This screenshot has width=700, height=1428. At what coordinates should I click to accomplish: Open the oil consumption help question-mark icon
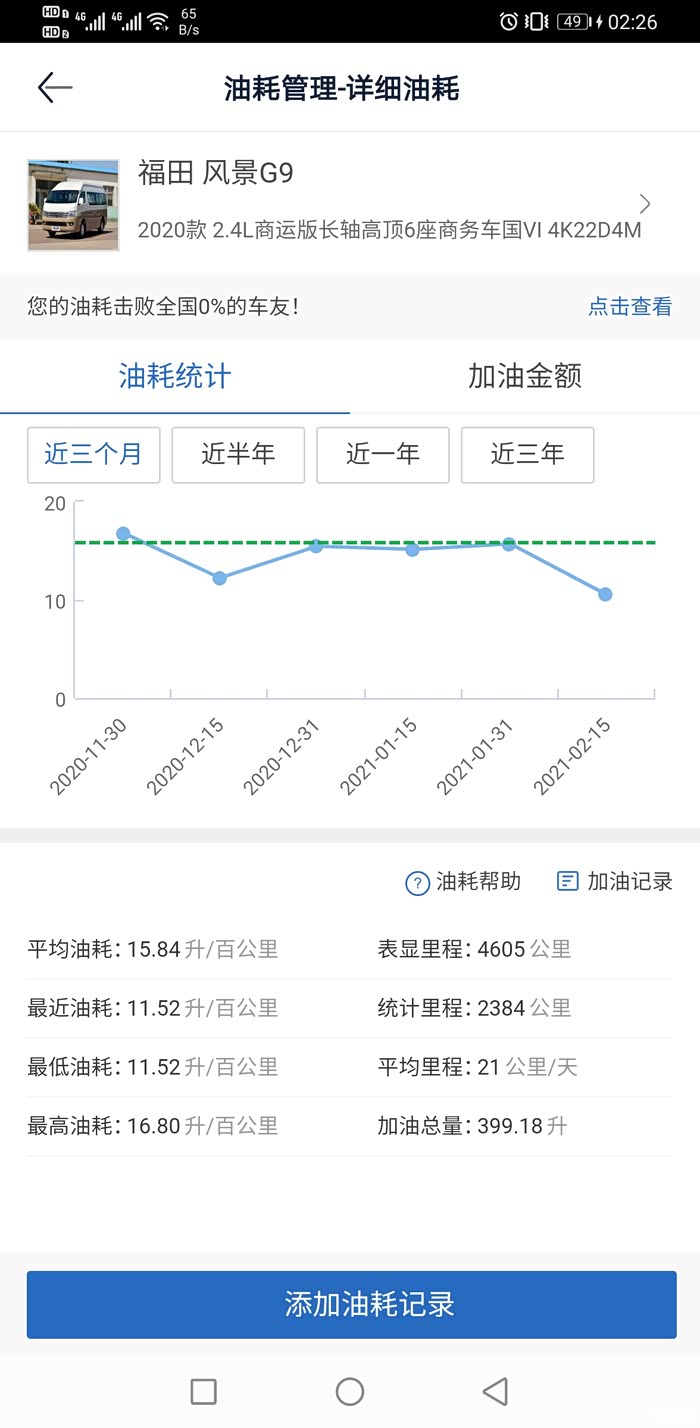[x=417, y=883]
